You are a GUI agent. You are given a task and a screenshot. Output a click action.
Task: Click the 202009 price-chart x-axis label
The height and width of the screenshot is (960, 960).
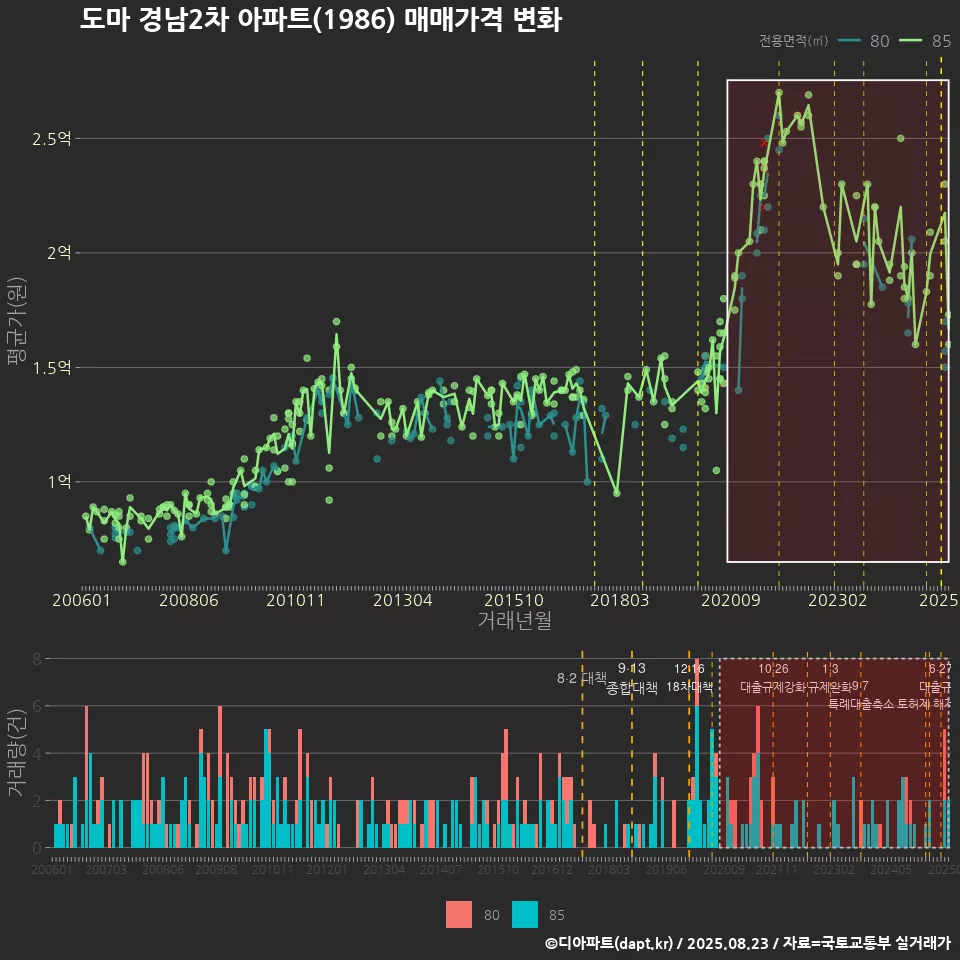pyautogui.click(x=731, y=600)
